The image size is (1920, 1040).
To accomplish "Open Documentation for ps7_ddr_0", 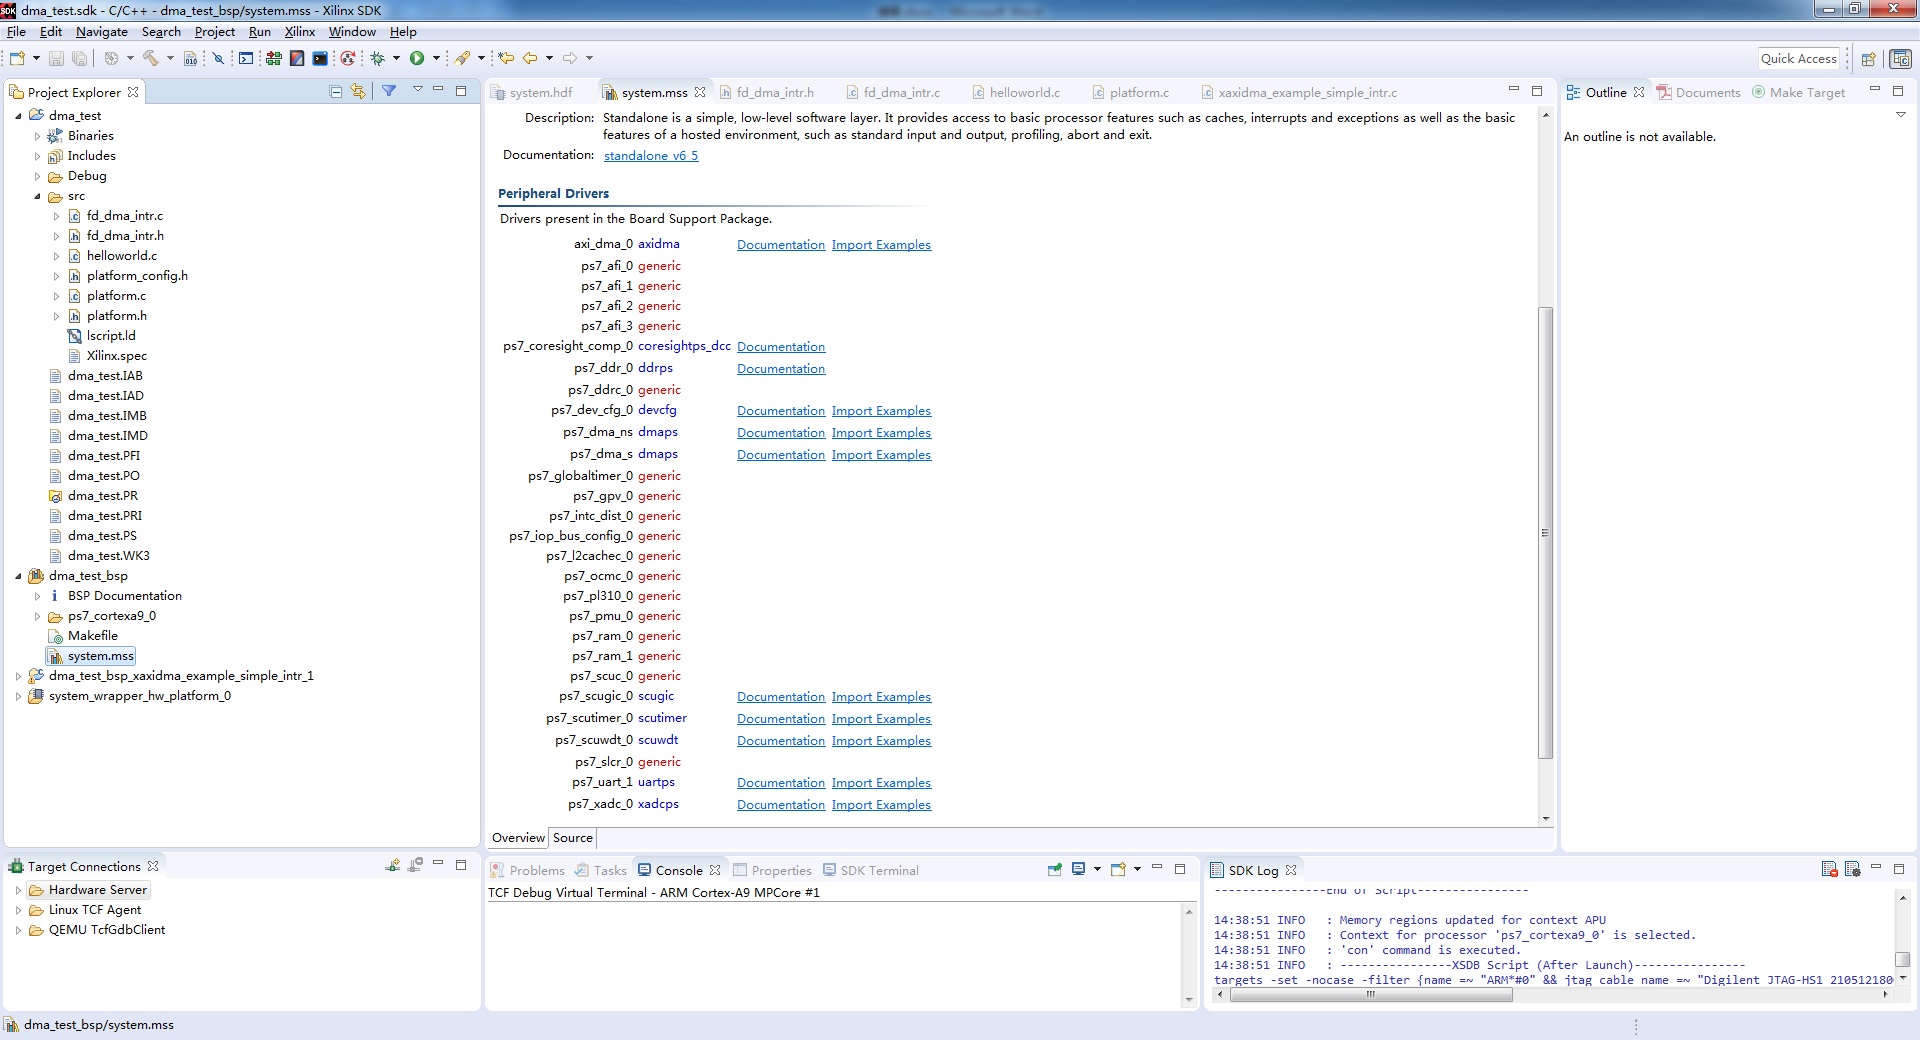I will tap(781, 369).
